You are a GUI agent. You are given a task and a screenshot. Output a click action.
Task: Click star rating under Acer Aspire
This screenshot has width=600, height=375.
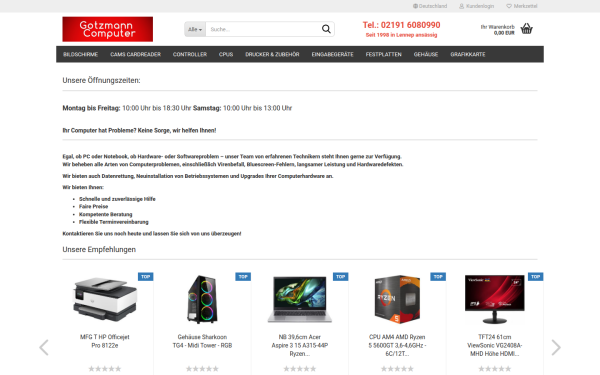tap(300, 368)
